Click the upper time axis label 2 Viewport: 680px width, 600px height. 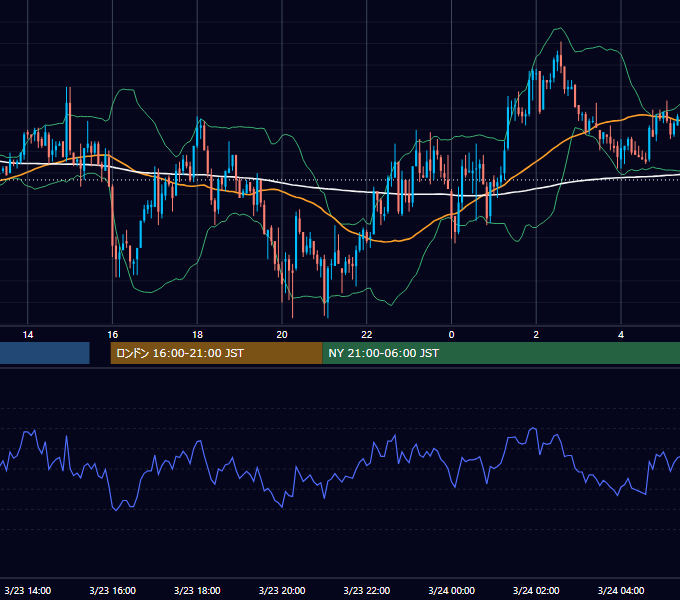pyautogui.click(x=536, y=335)
